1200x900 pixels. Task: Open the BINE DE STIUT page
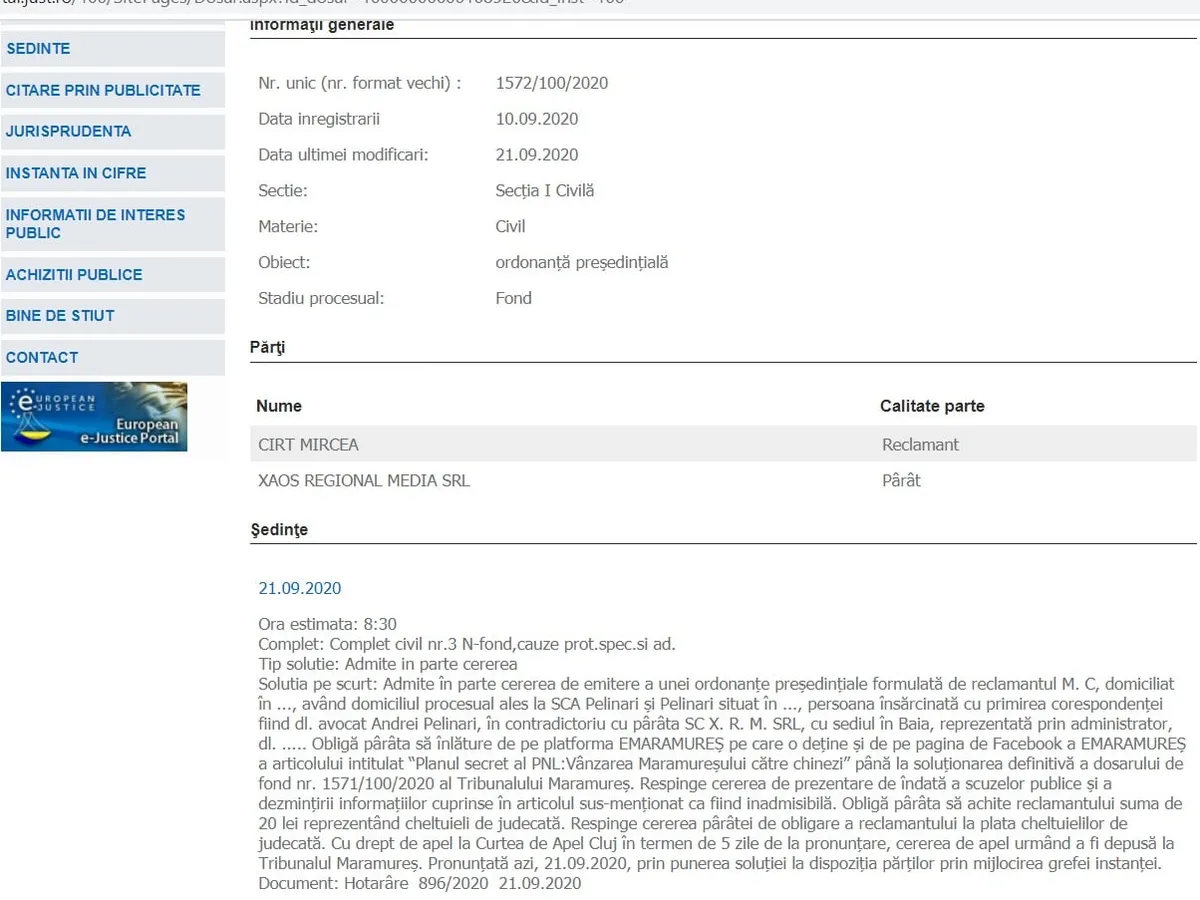pos(60,315)
